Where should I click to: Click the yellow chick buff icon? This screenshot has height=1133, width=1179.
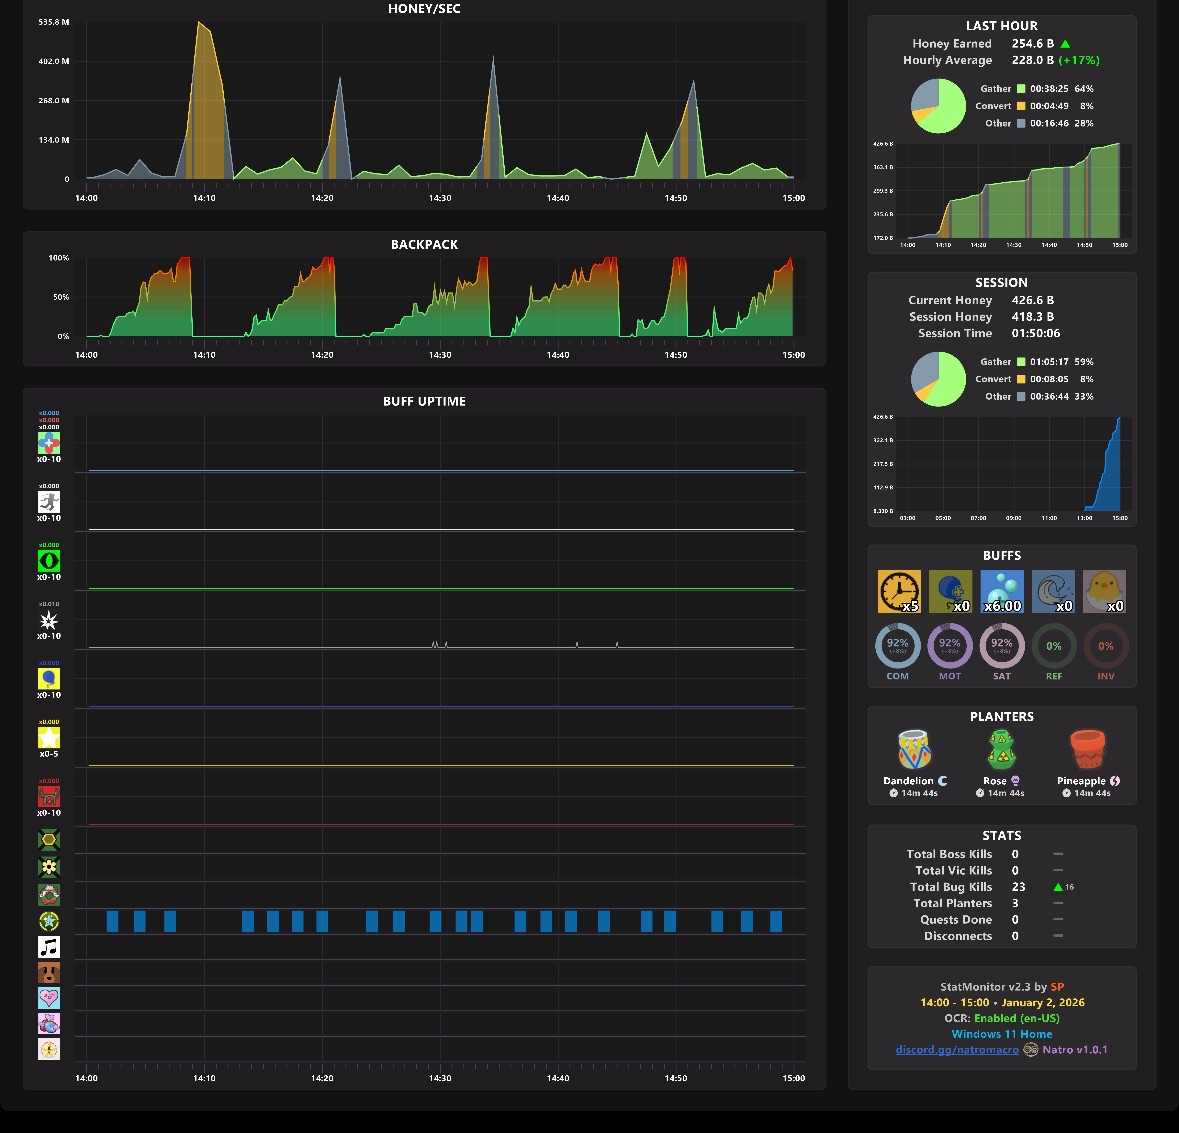tap(1105, 591)
